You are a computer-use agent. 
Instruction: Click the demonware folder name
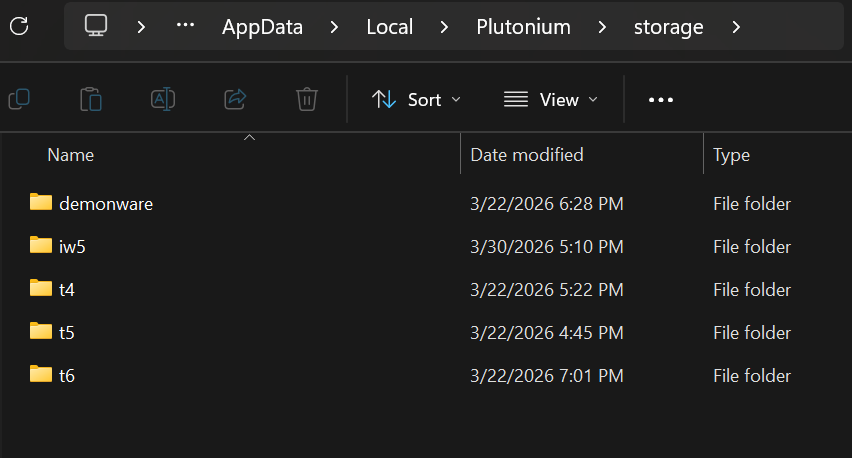(x=106, y=204)
